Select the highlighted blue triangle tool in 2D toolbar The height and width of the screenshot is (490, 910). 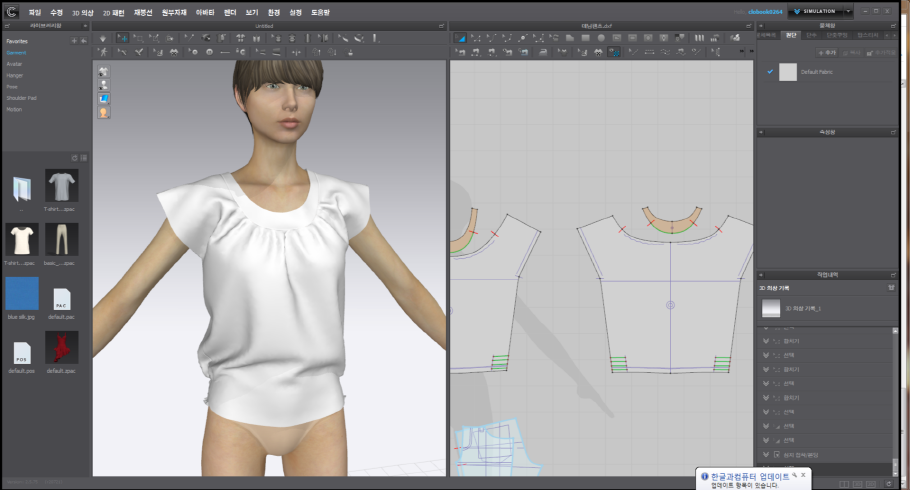(460, 38)
